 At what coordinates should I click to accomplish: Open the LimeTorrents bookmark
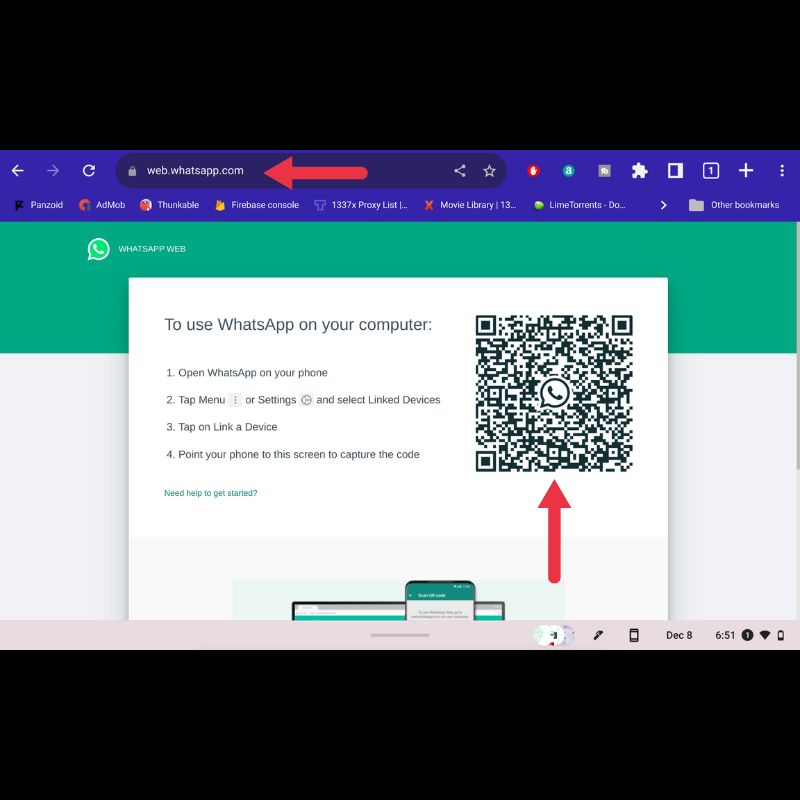579,205
